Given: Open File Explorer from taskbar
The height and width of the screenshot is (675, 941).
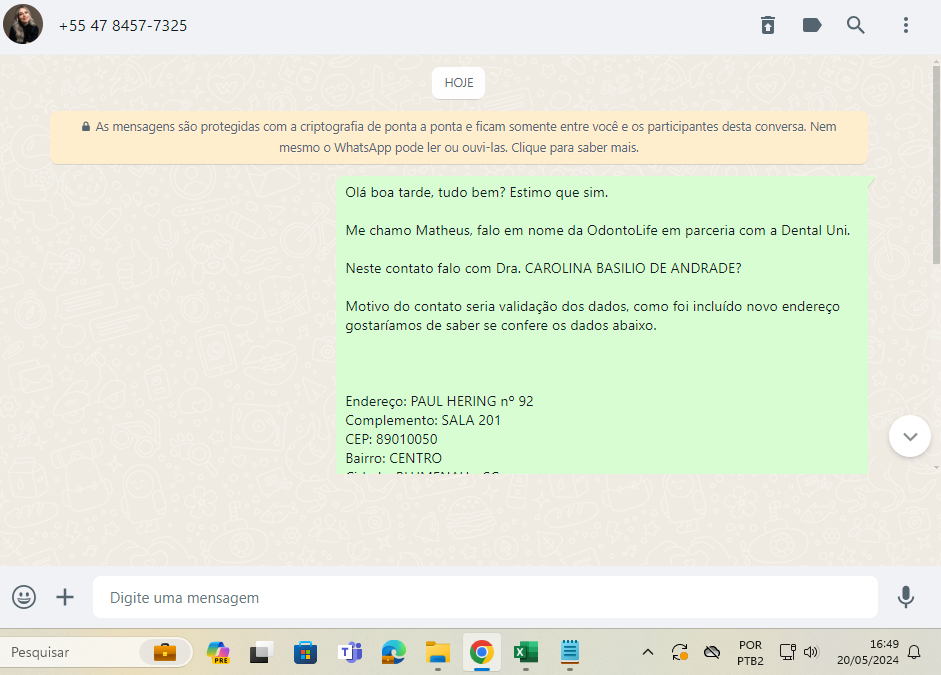Looking at the screenshot, I should pyautogui.click(x=437, y=652).
